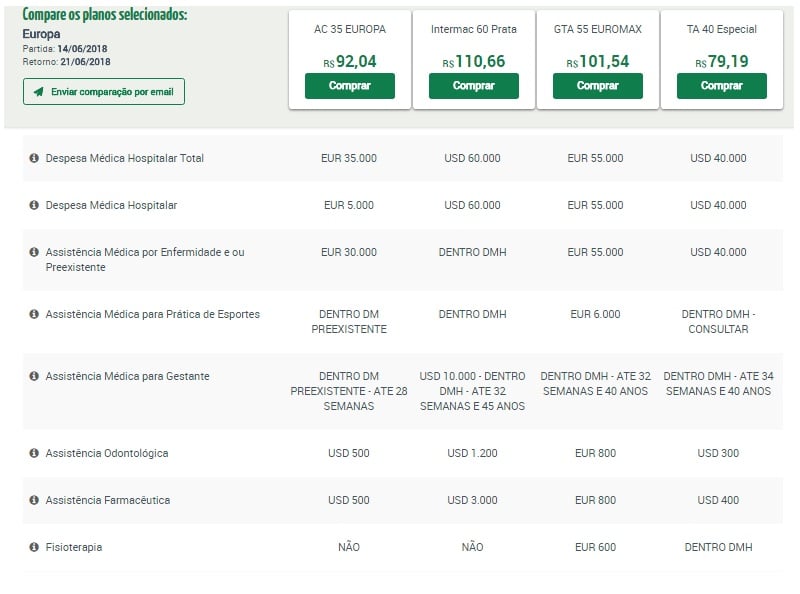Click price R$ 79,19

coord(721,62)
